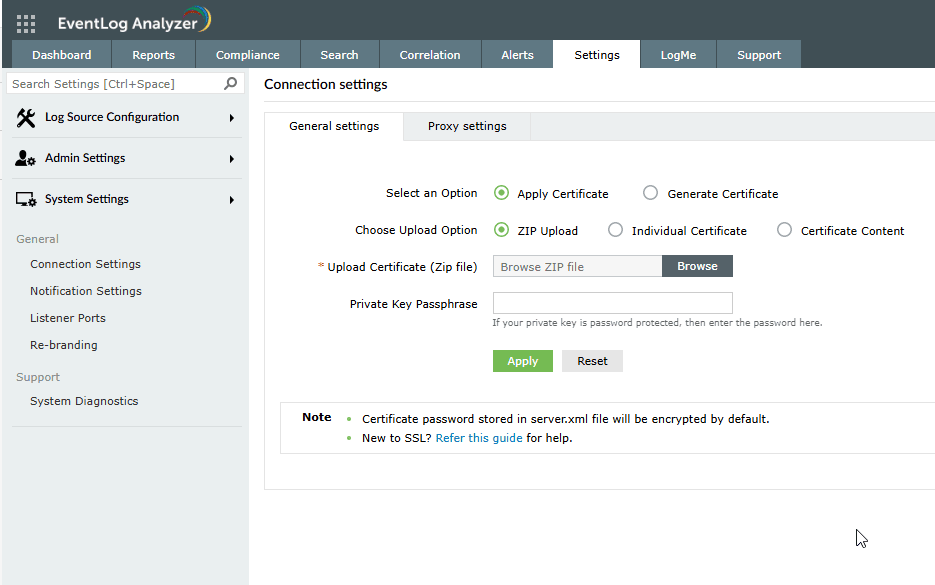The height and width of the screenshot is (585, 935).
Task: Open the Refer this guide link
Action: point(479,438)
